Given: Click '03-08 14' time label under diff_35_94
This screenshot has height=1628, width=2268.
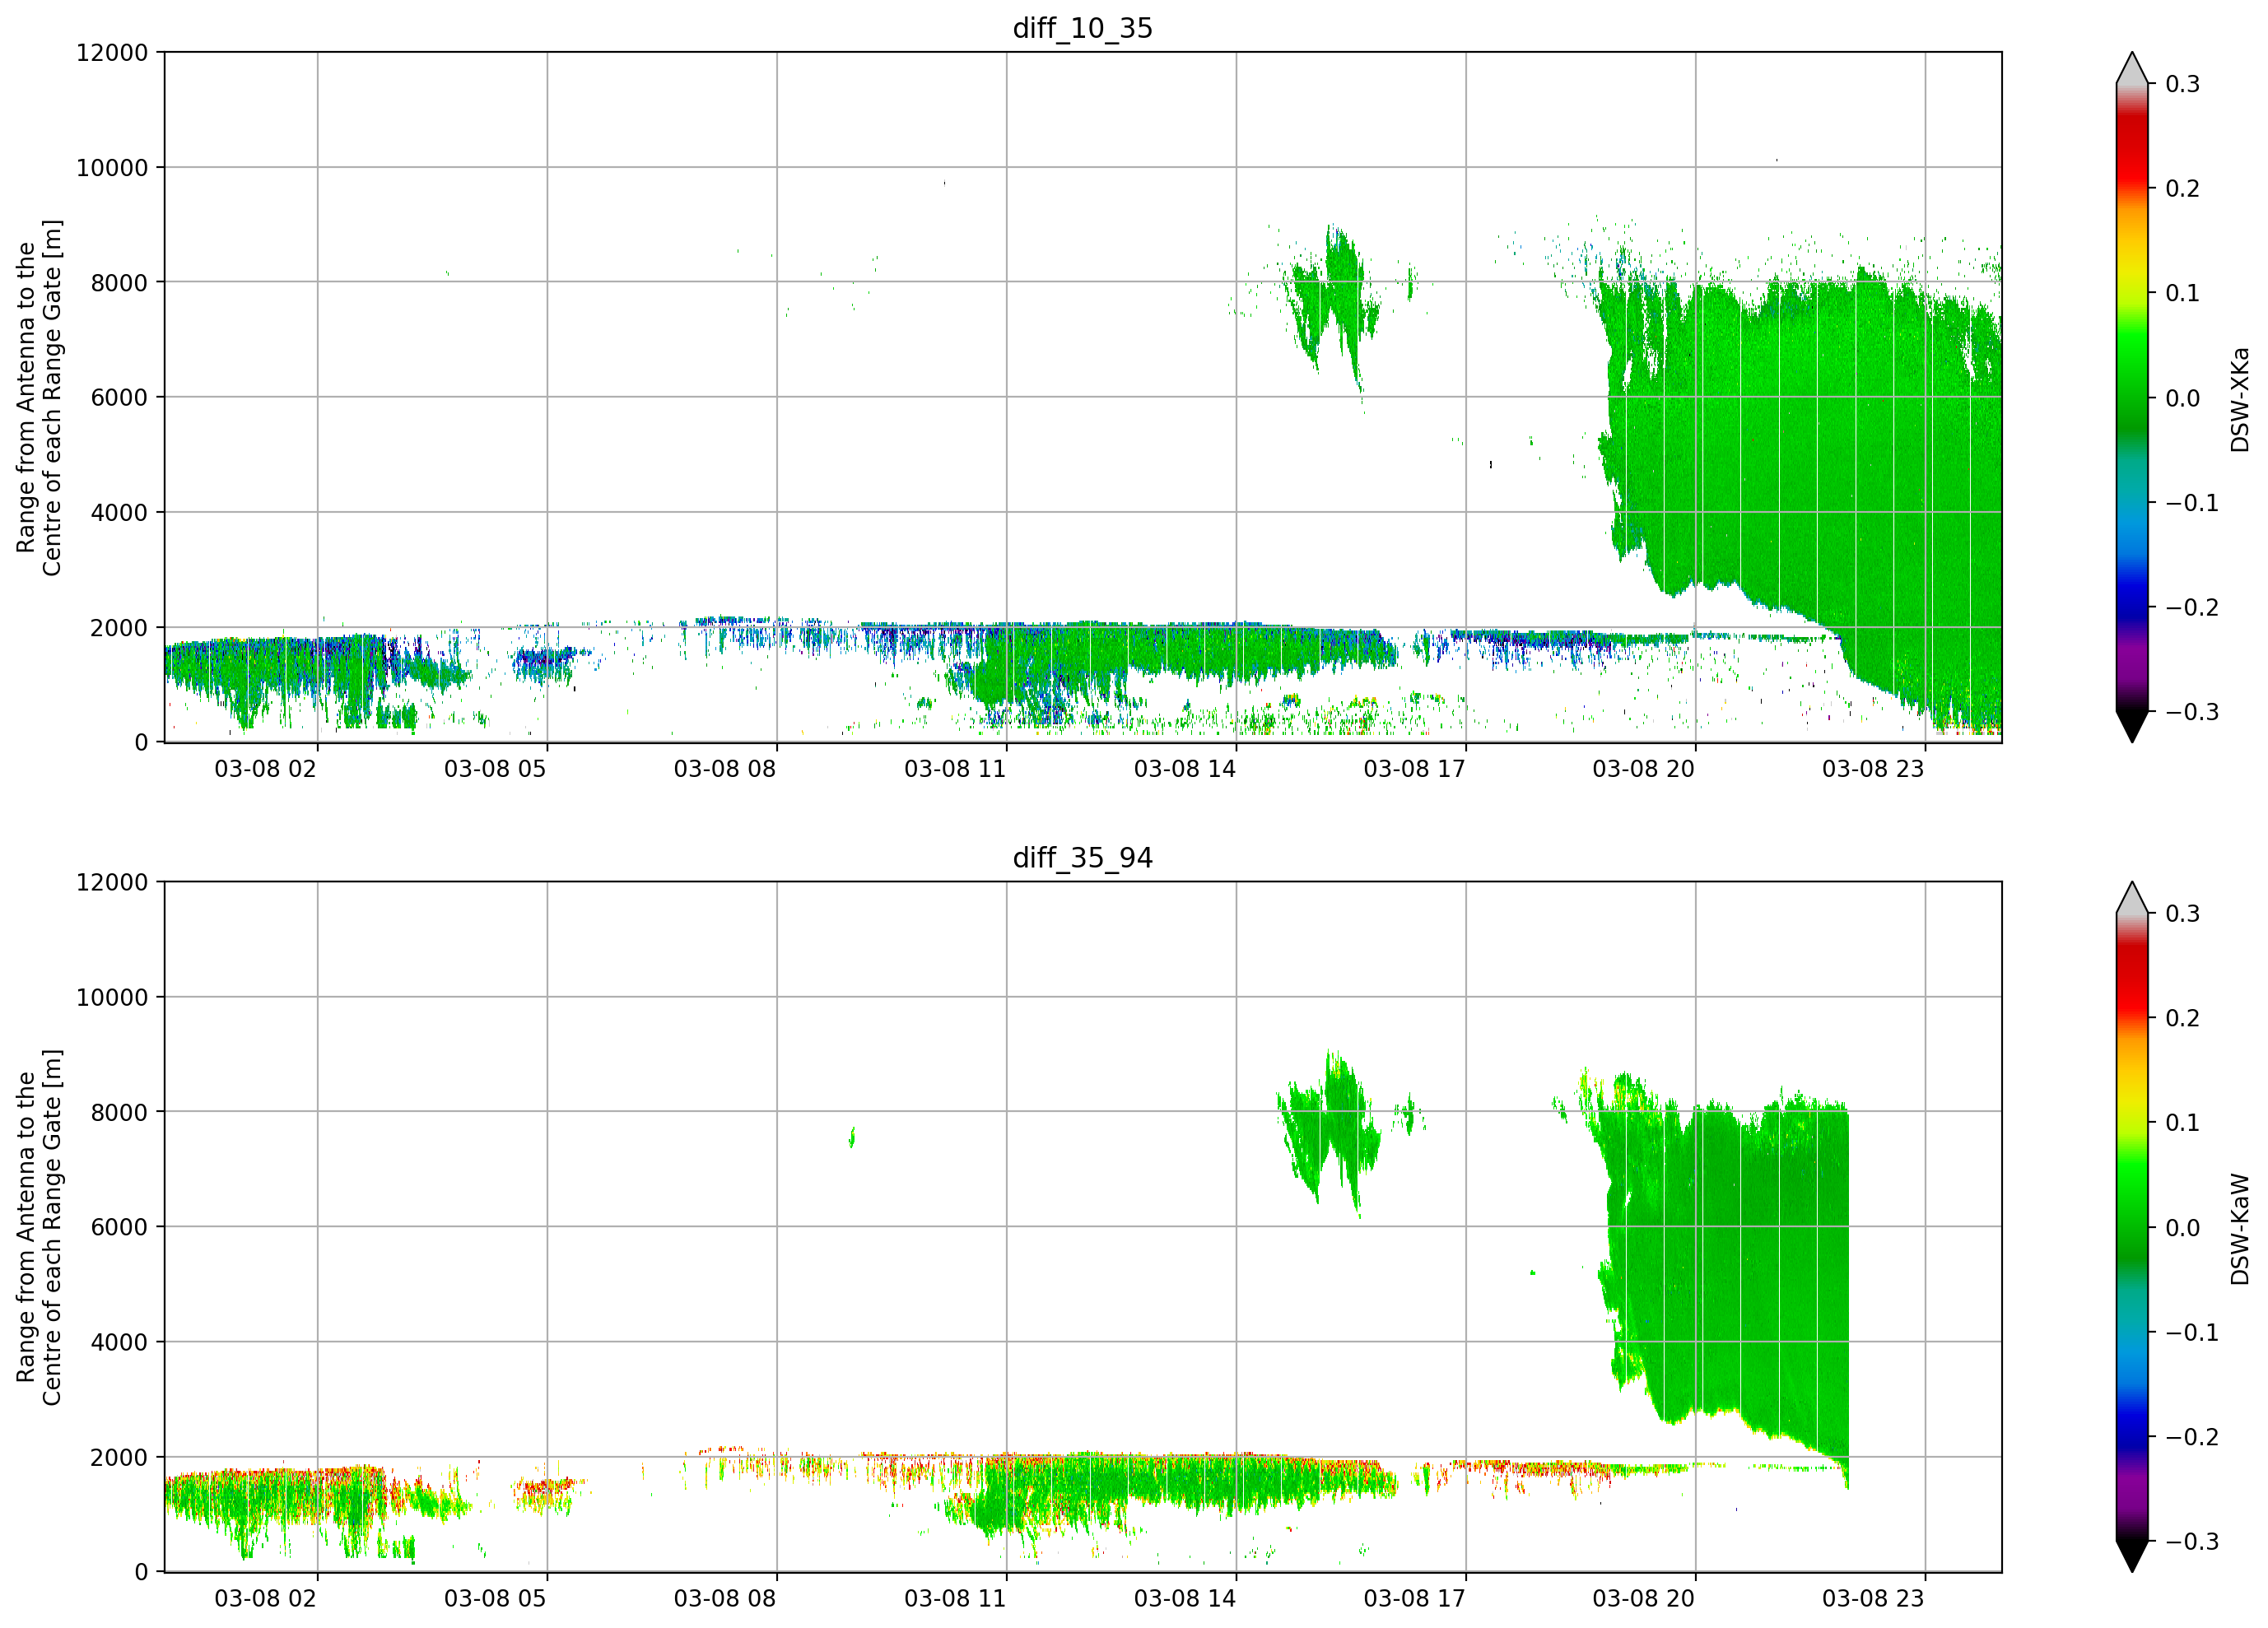Looking at the screenshot, I should (x=1185, y=1599).
